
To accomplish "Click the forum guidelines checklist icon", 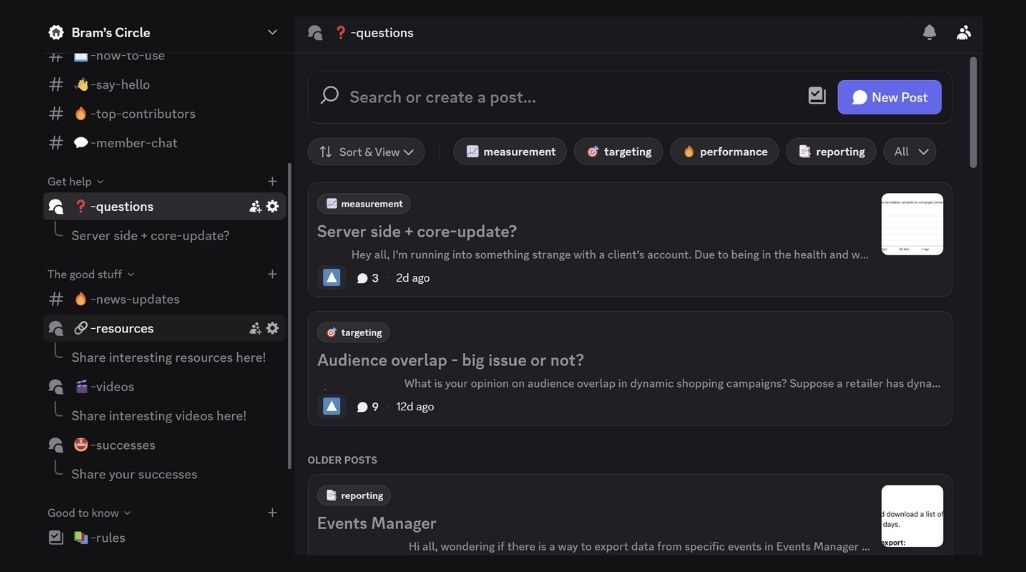I will point(817,96).
